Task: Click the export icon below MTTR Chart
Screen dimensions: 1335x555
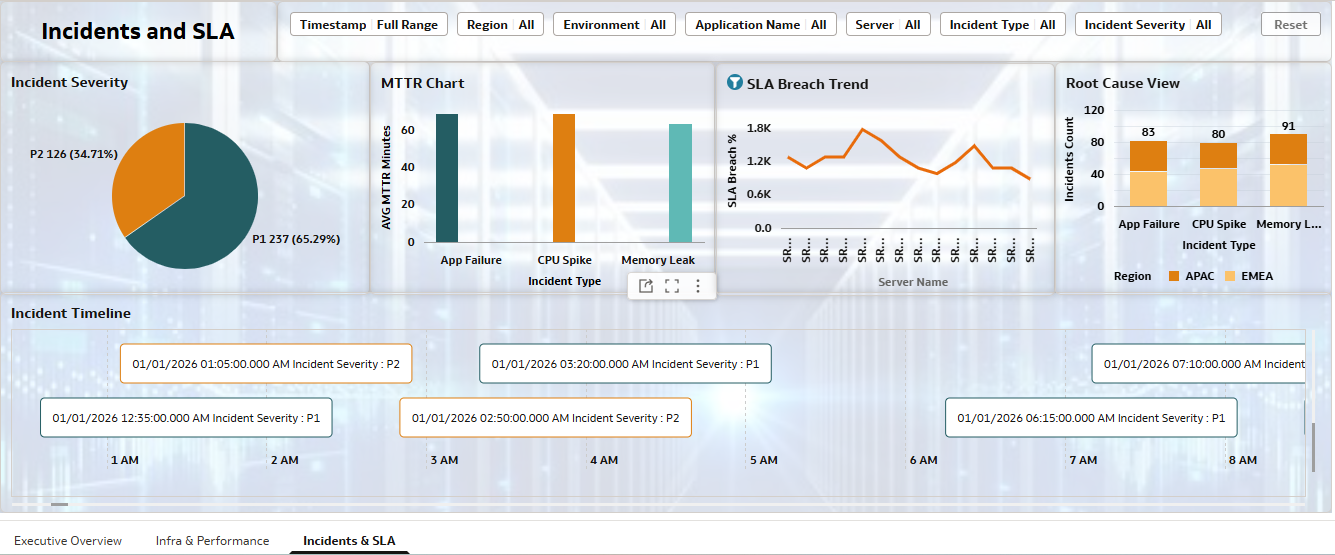Action: pyautogui.click(x=646, y=286)
